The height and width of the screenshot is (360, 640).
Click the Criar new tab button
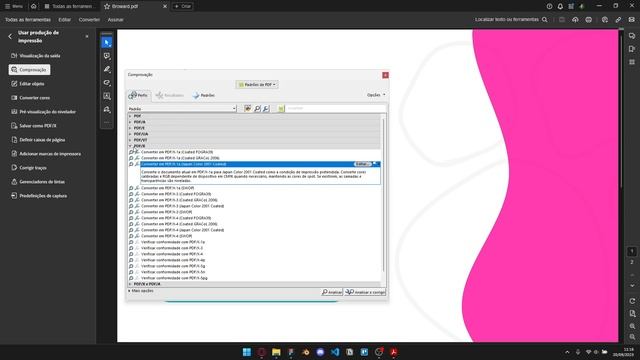(x=183, y=6)
